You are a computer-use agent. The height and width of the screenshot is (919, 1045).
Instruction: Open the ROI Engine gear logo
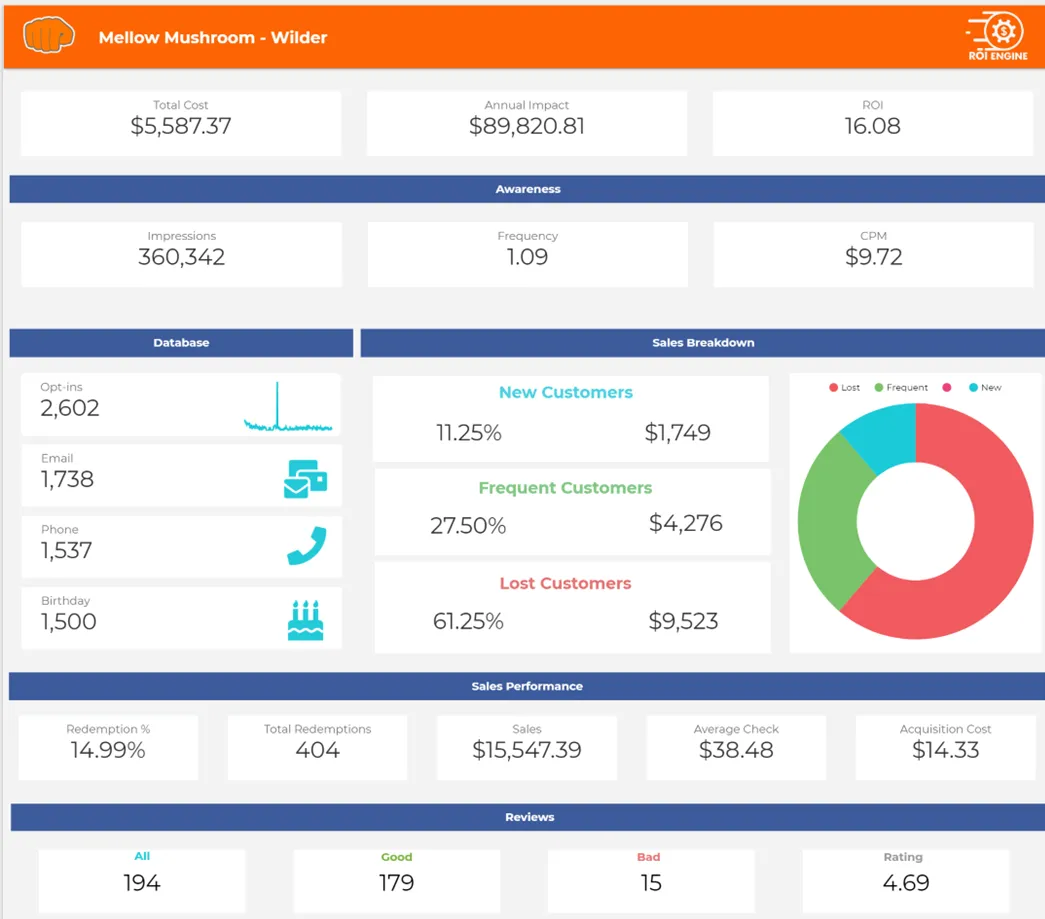click(x=997, y=36)
